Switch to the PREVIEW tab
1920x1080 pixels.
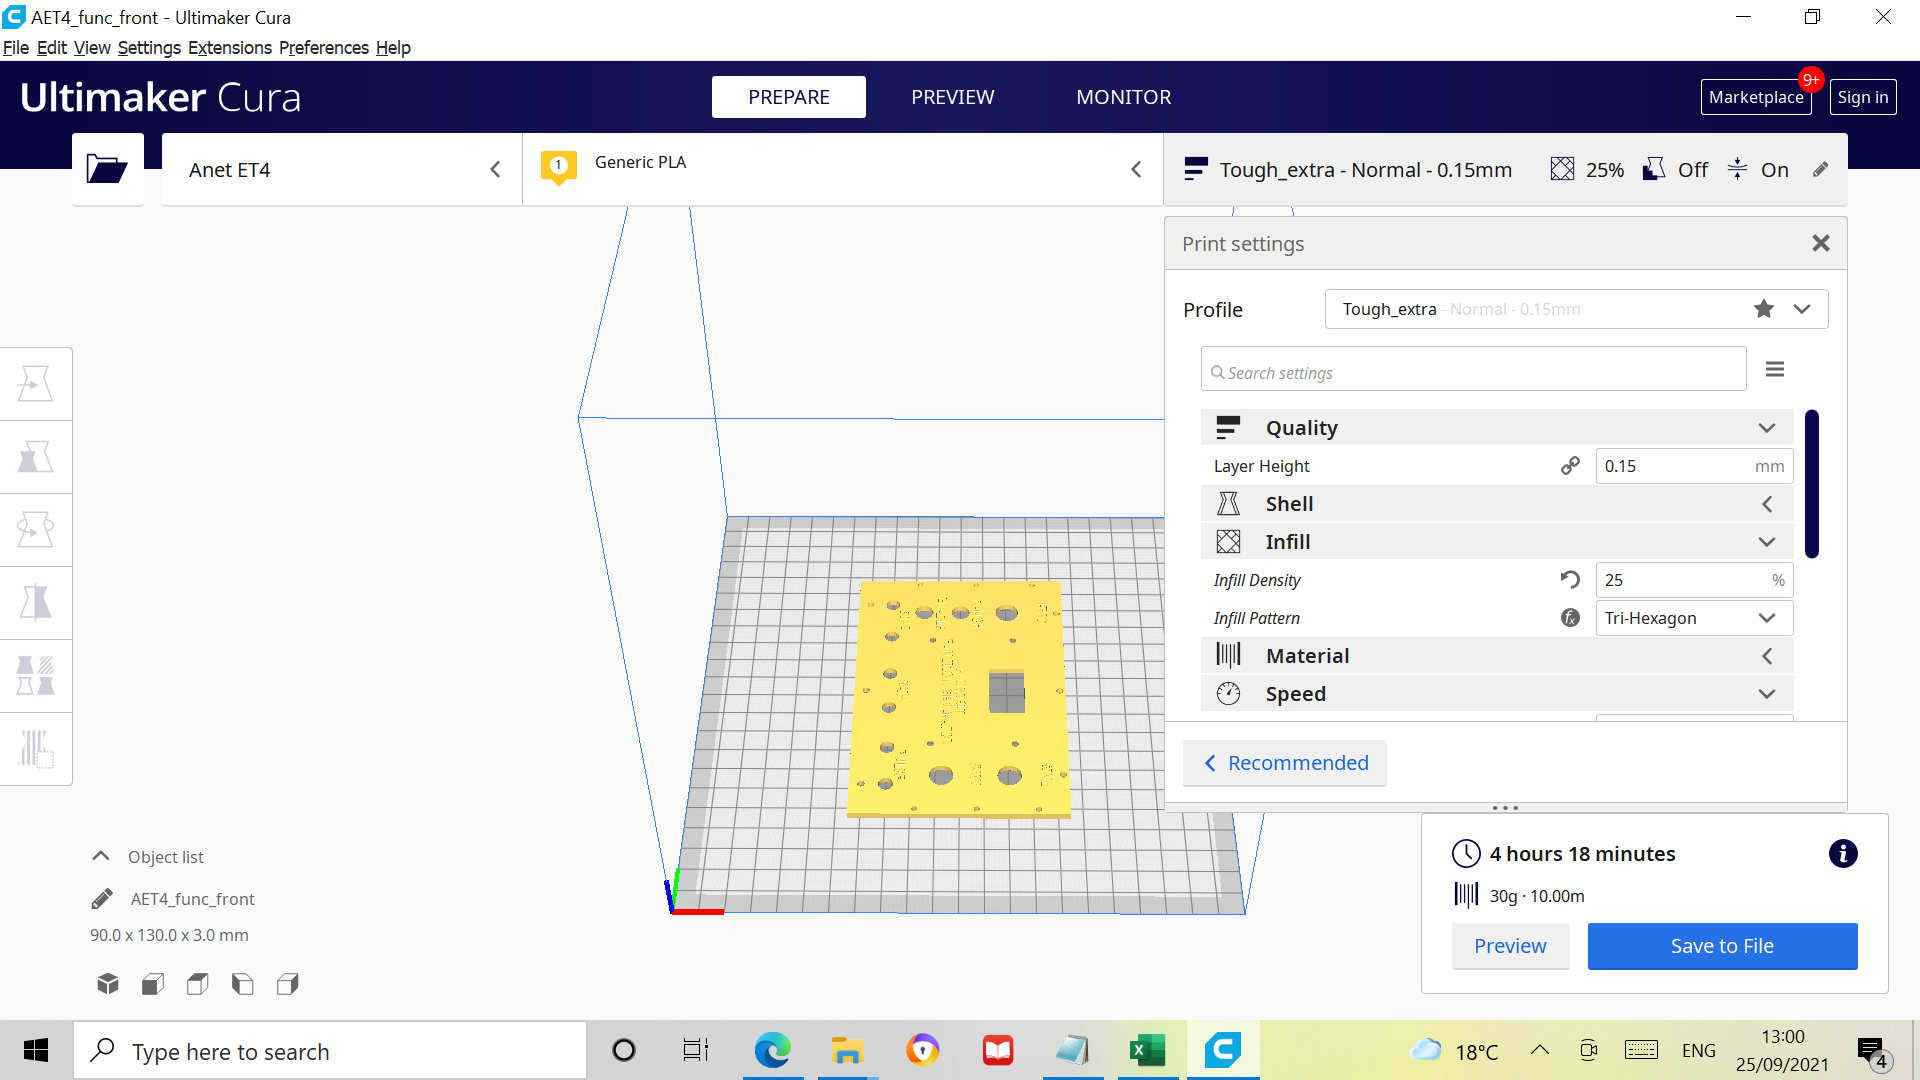(x=952, y=97)
